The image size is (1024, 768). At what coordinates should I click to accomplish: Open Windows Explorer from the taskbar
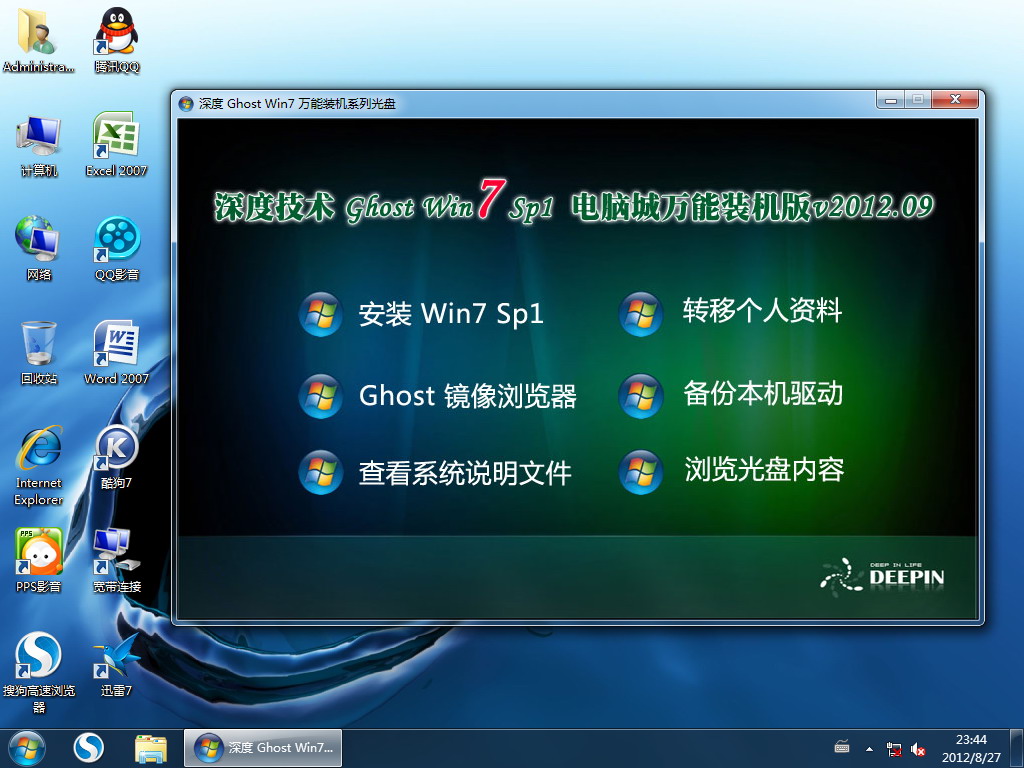click(151, 748)
